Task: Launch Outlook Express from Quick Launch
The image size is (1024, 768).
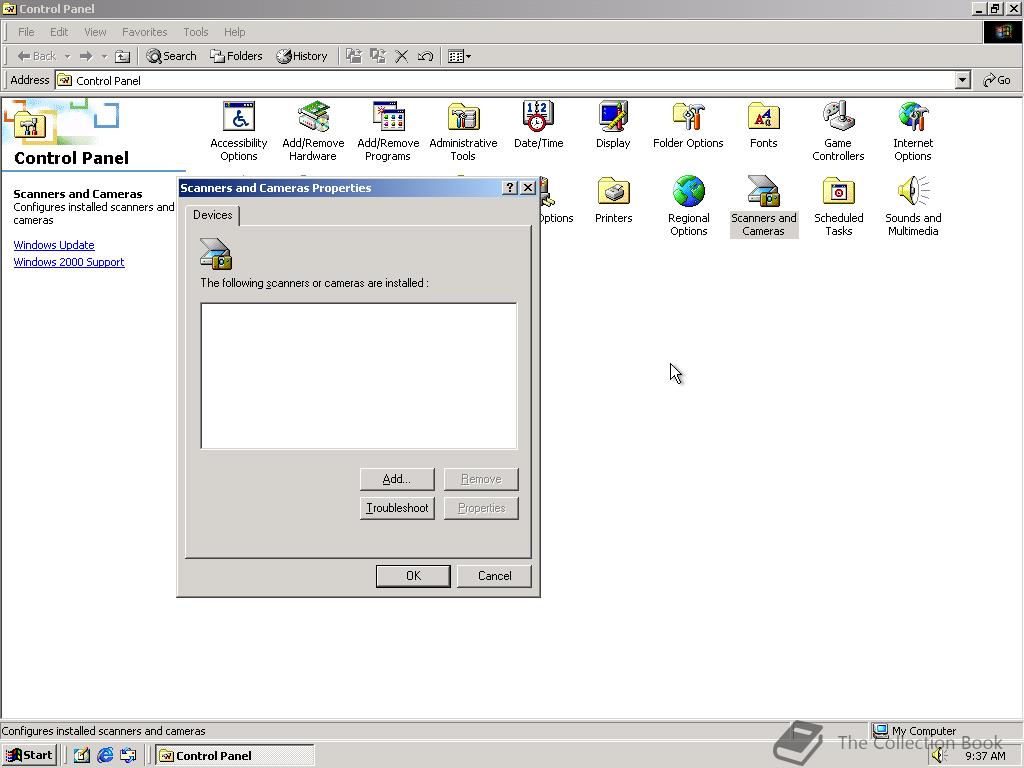Action: 129,756
